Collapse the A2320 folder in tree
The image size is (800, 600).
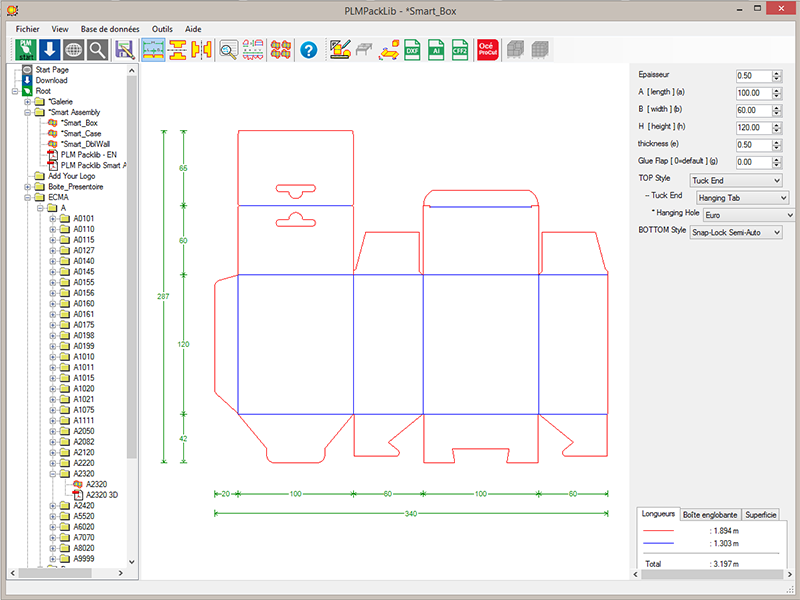[53, 474]
